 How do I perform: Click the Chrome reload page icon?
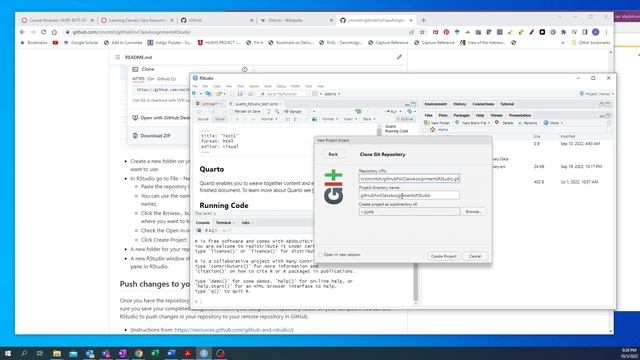(x=44, y=32)
